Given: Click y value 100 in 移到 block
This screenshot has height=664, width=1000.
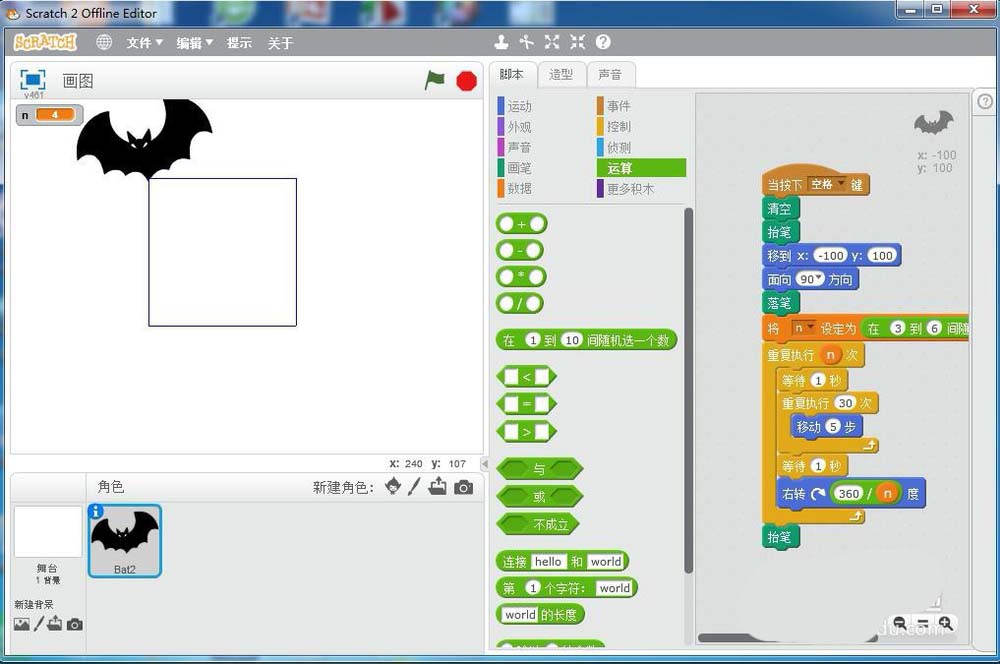Looking at the screenshot, I should 881,256.
